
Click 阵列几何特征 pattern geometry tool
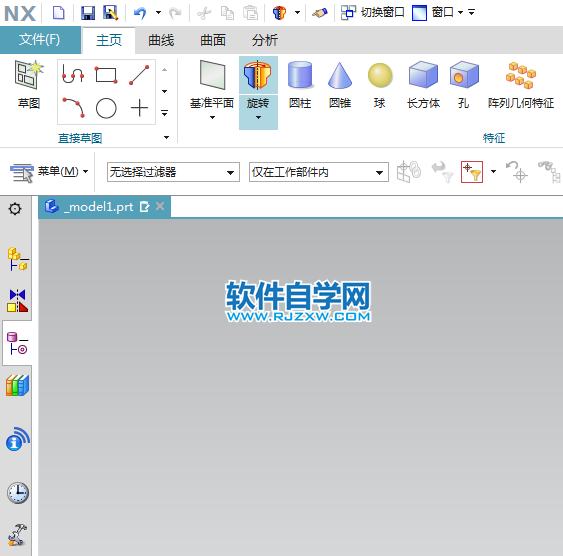(x=521, y=85)
